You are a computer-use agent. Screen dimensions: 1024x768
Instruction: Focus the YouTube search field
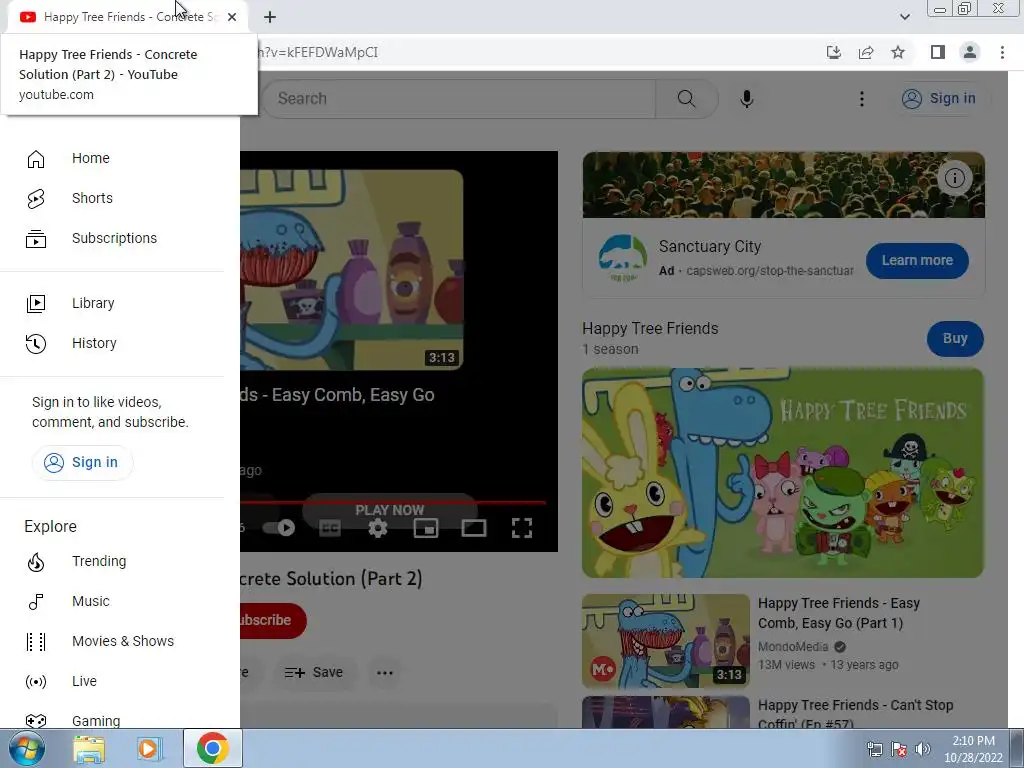tap(459, 99)
